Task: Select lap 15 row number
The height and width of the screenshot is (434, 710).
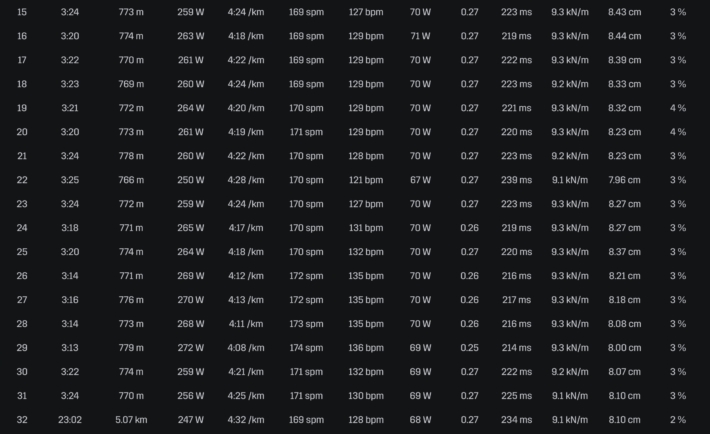Action: [x=22, y=12]
